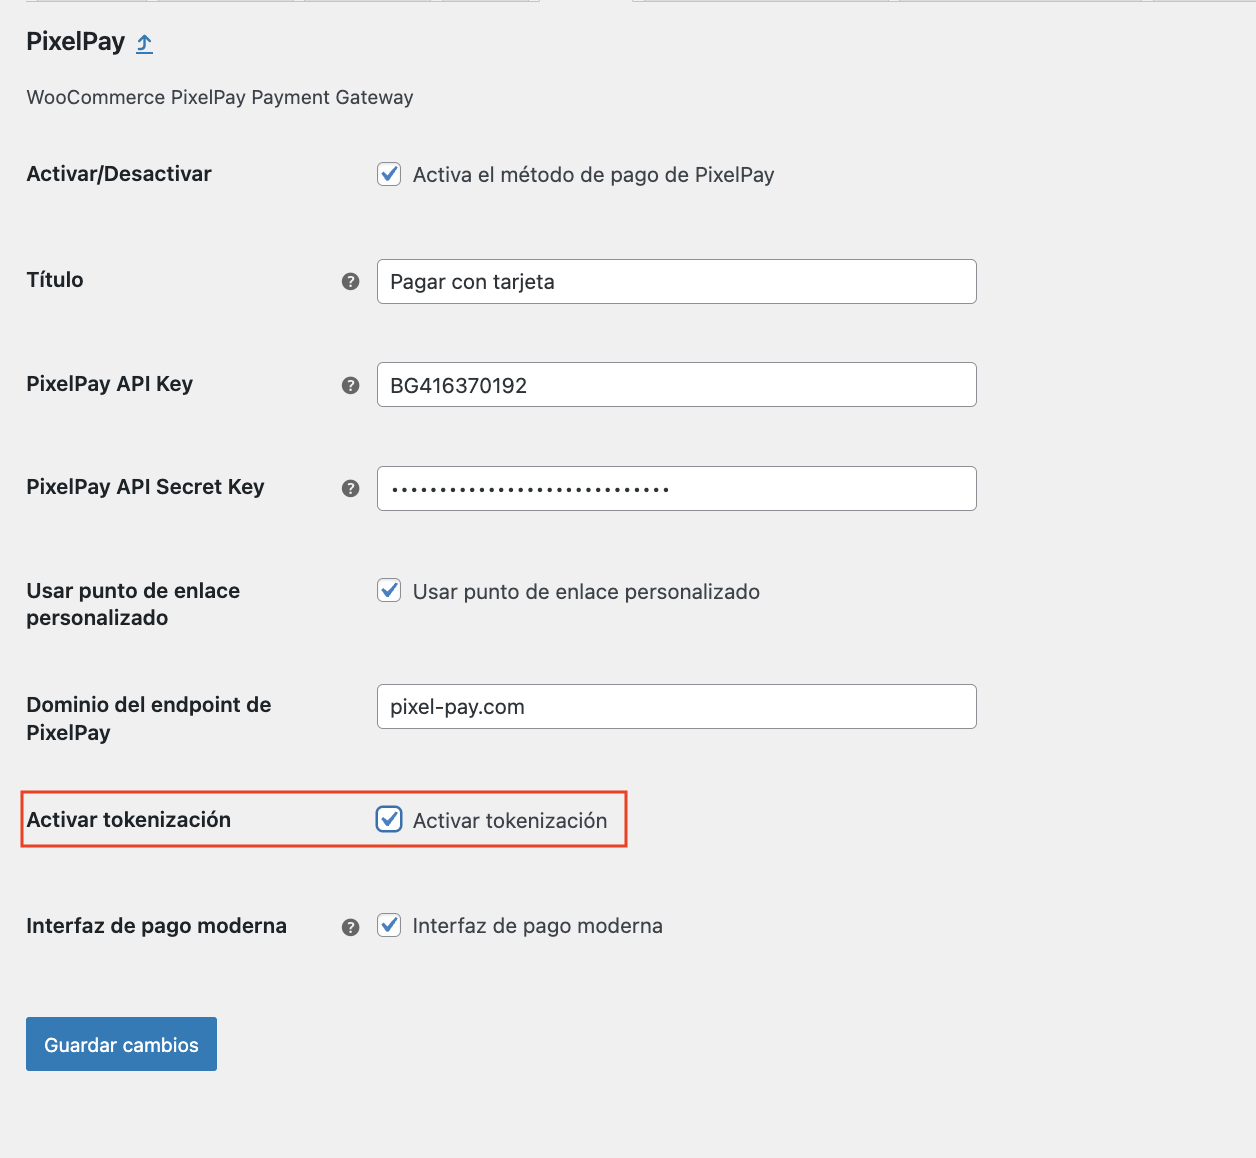Screen dimensions: 1256x1158
Task: Click the Dominio del endpoint de PixelPay label
Action: coord(149,718)
